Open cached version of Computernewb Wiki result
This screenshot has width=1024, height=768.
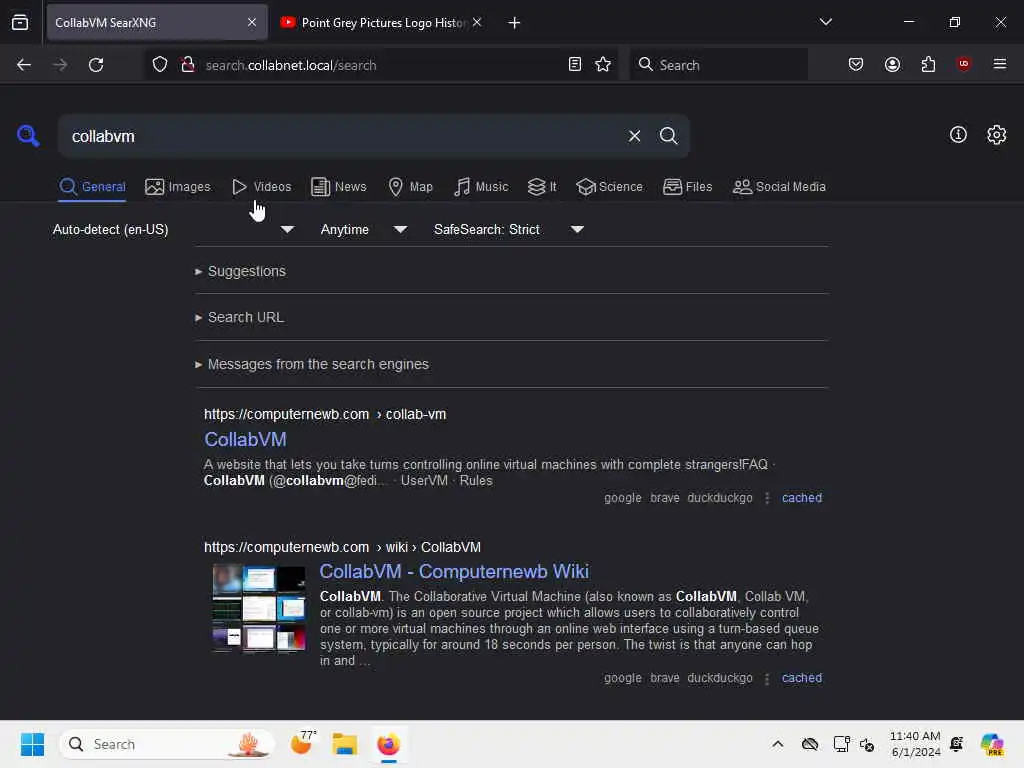click(802, 678)
